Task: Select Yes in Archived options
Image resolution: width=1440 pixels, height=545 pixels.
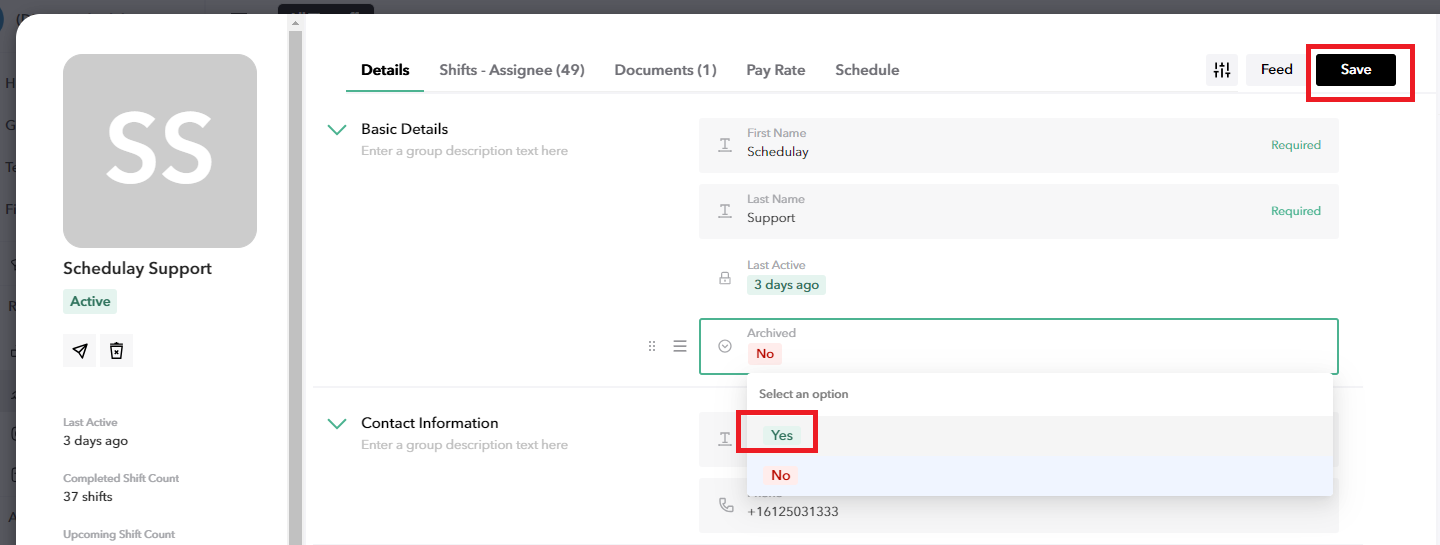Action: pos(1039,435)
